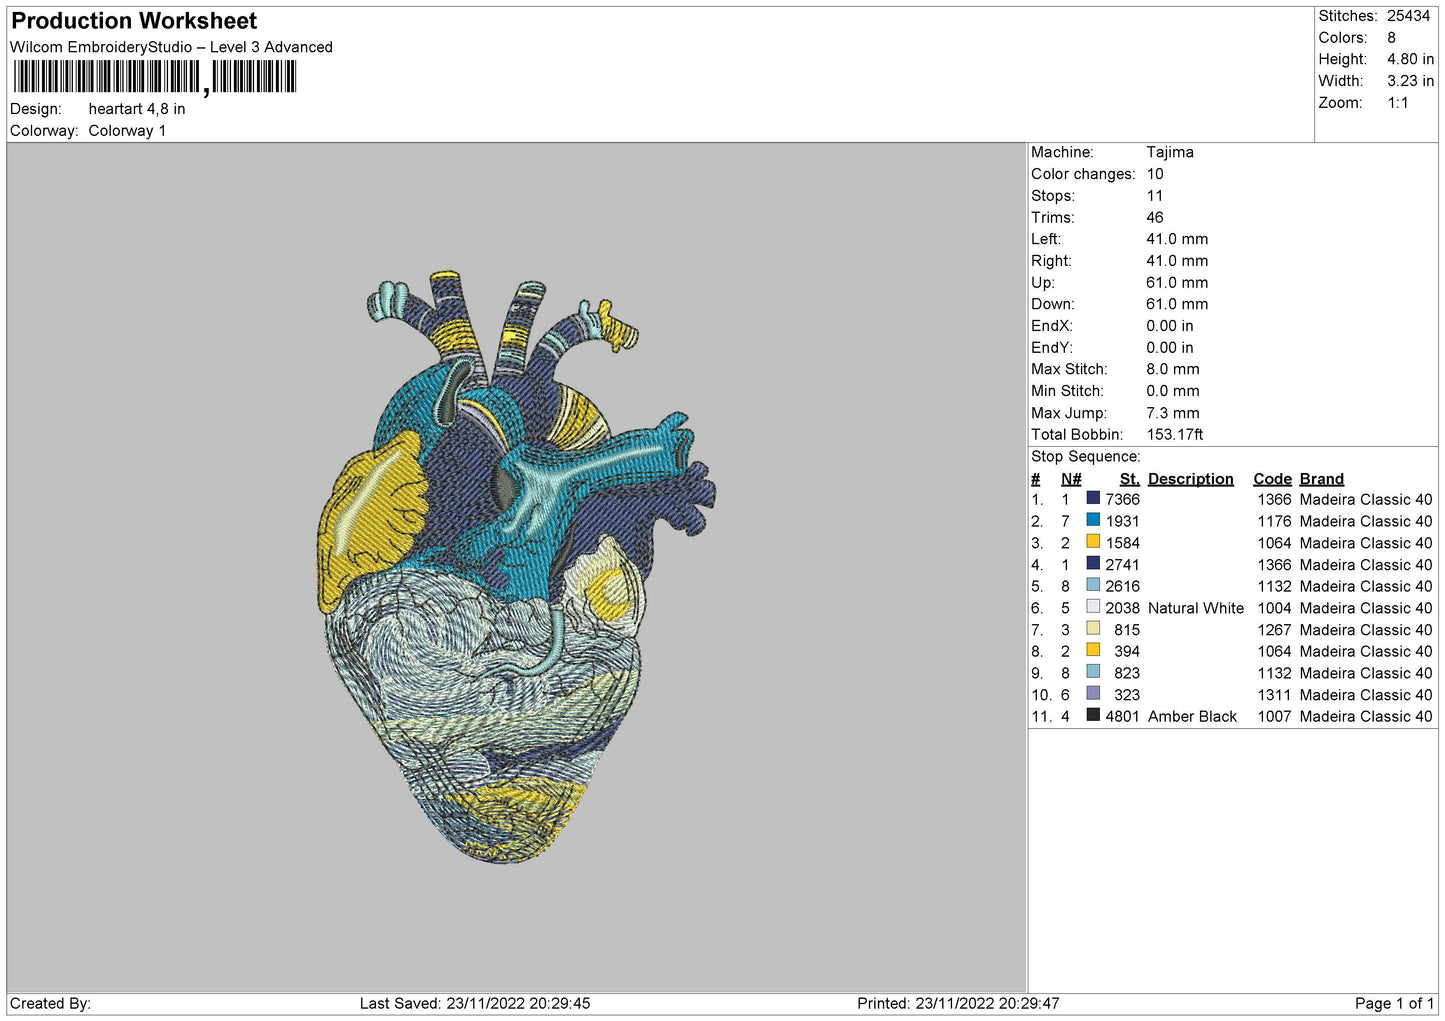Click the Trims value 46

click(1154, 217)
